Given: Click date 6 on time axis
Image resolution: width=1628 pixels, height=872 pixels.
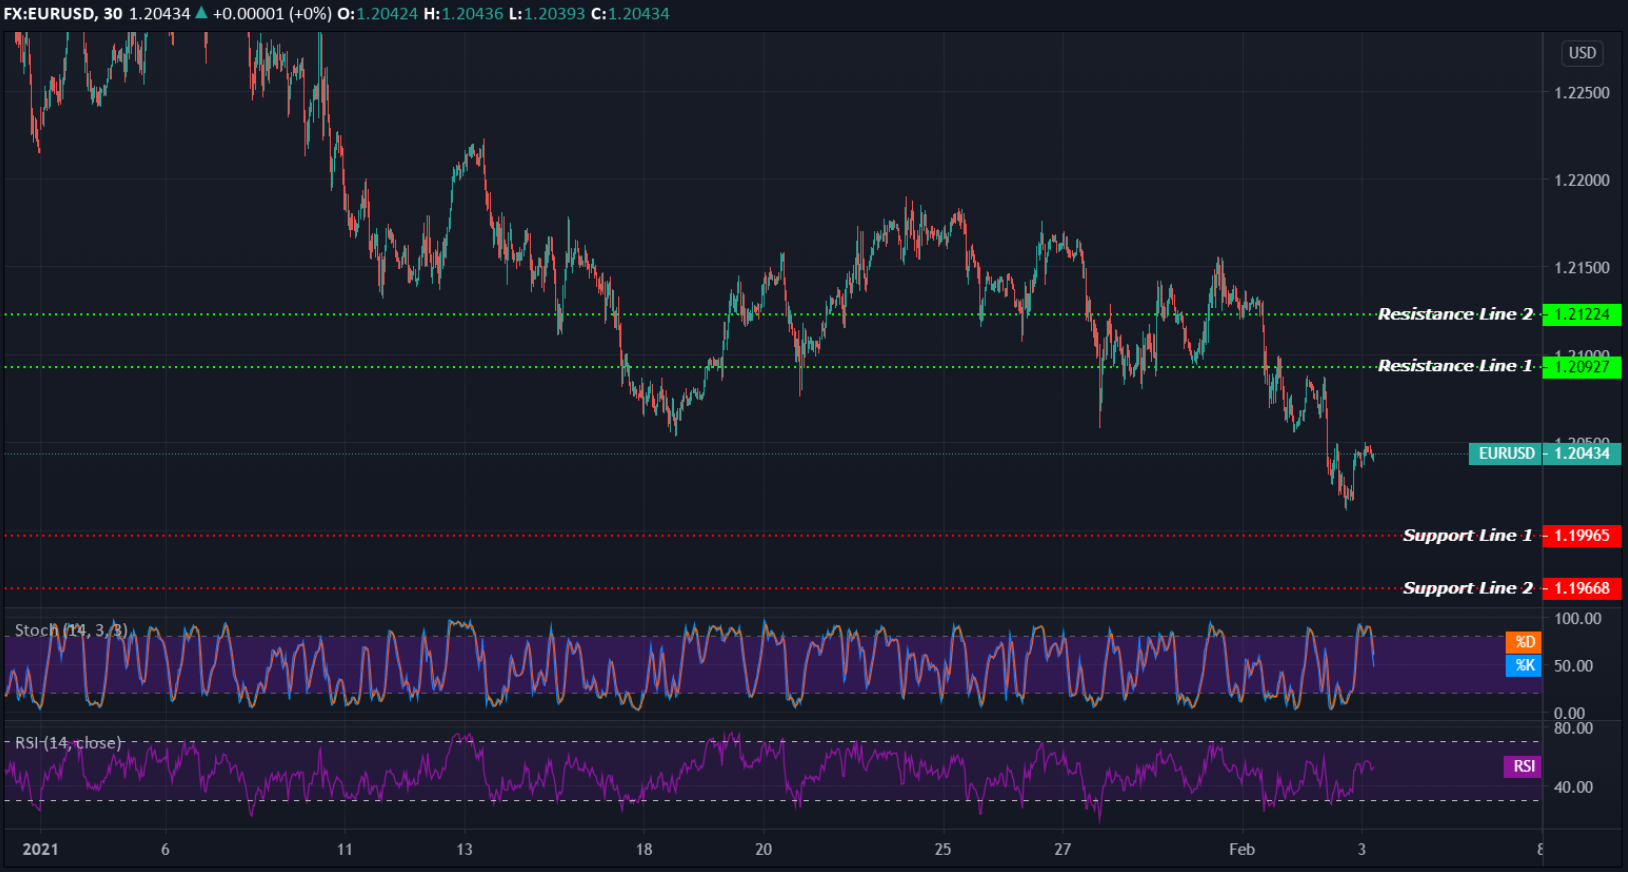Looking at the screenshot, I should pos(165,849).
